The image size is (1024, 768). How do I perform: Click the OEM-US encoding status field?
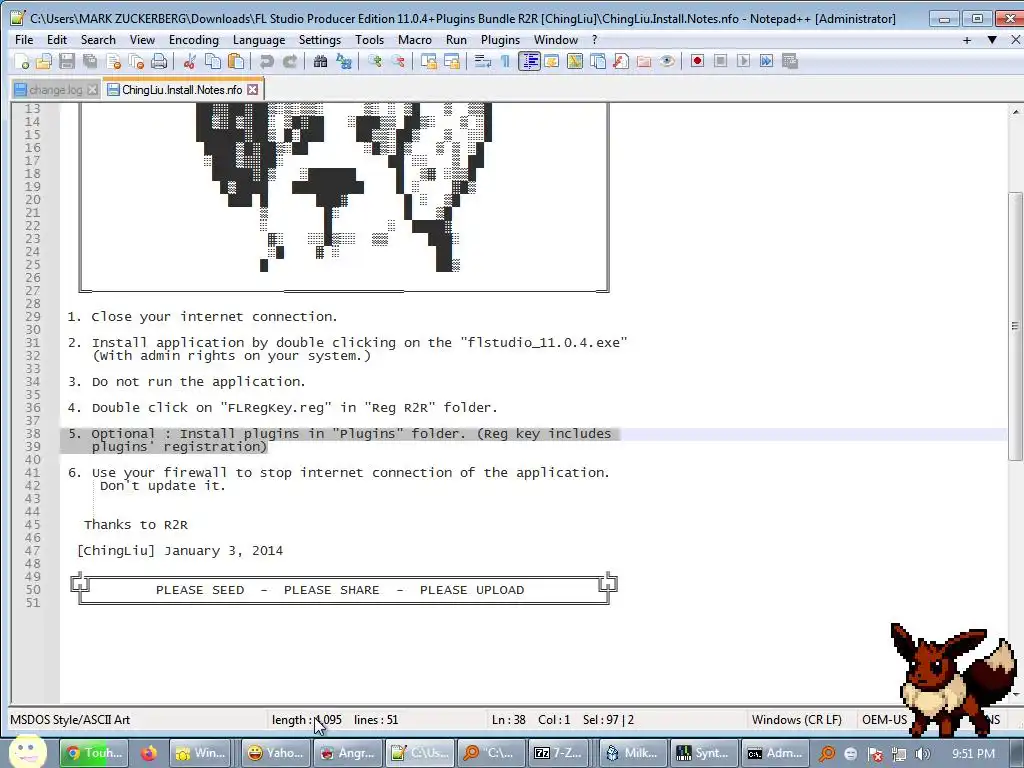pos(884,720)
